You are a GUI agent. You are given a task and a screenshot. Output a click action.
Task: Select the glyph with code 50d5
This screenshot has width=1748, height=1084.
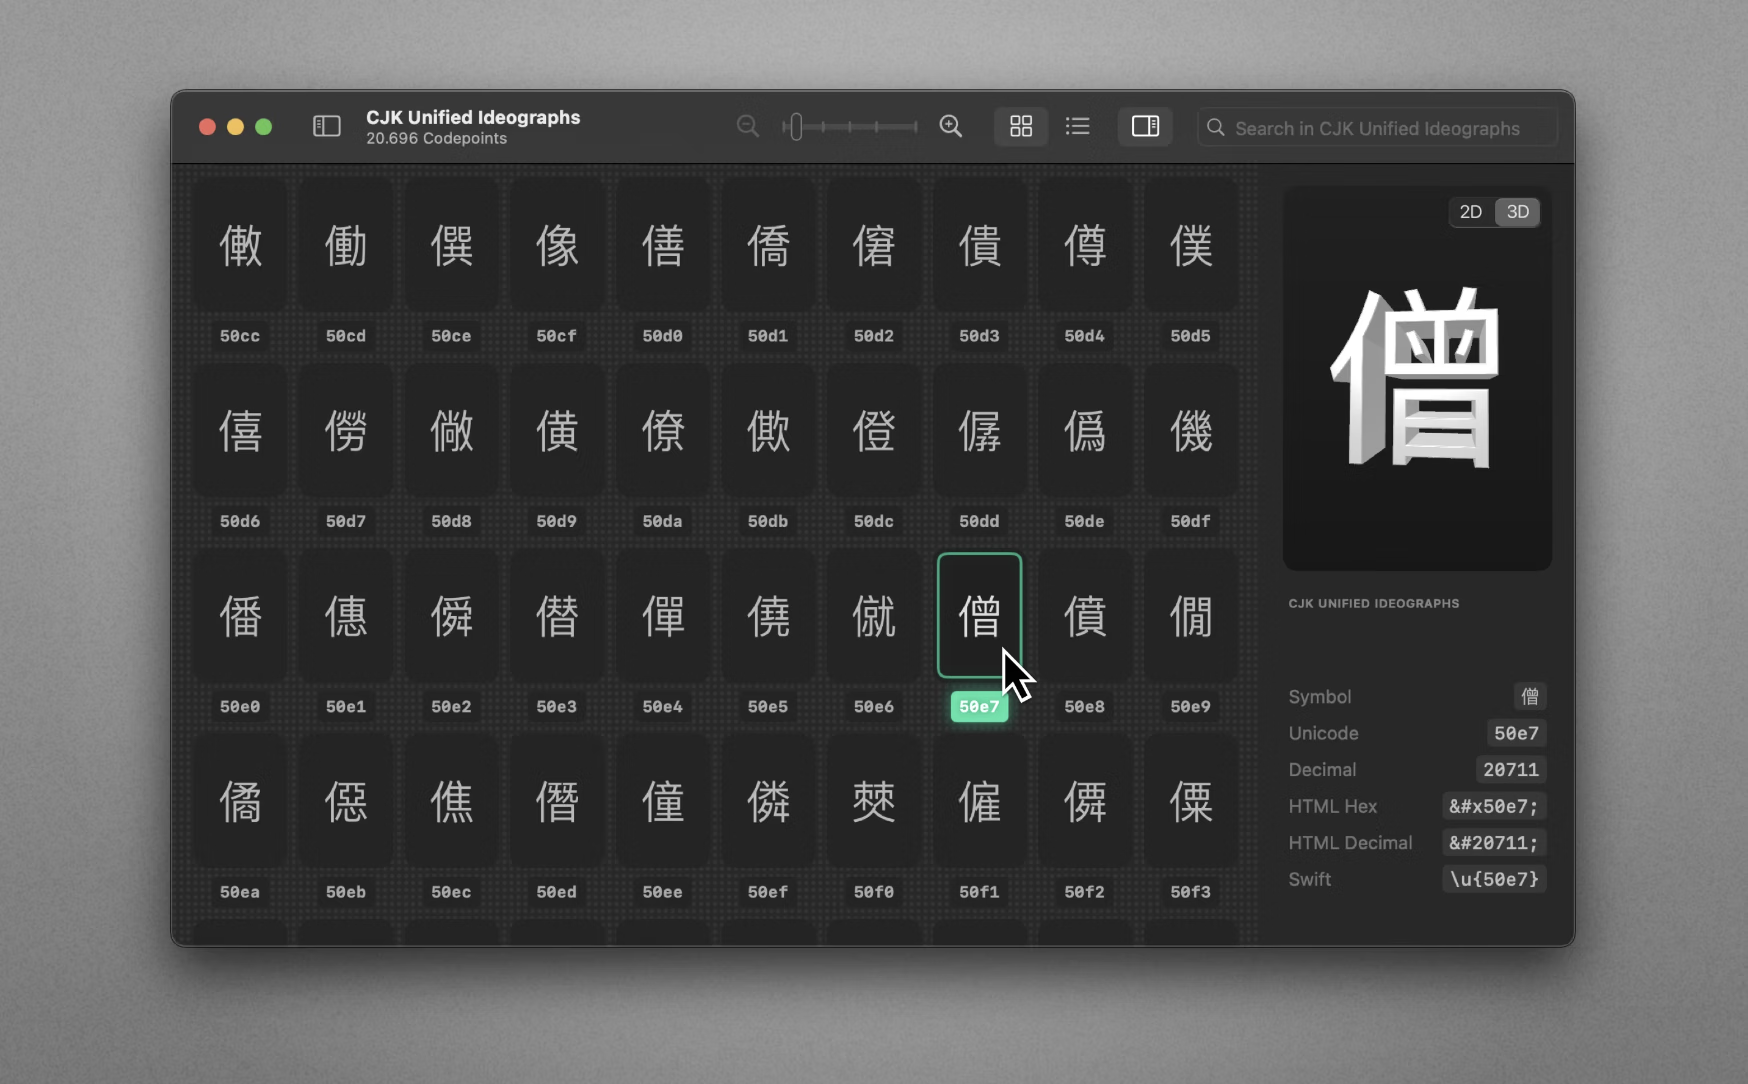pyautogui.click(x=1190, y=247)
